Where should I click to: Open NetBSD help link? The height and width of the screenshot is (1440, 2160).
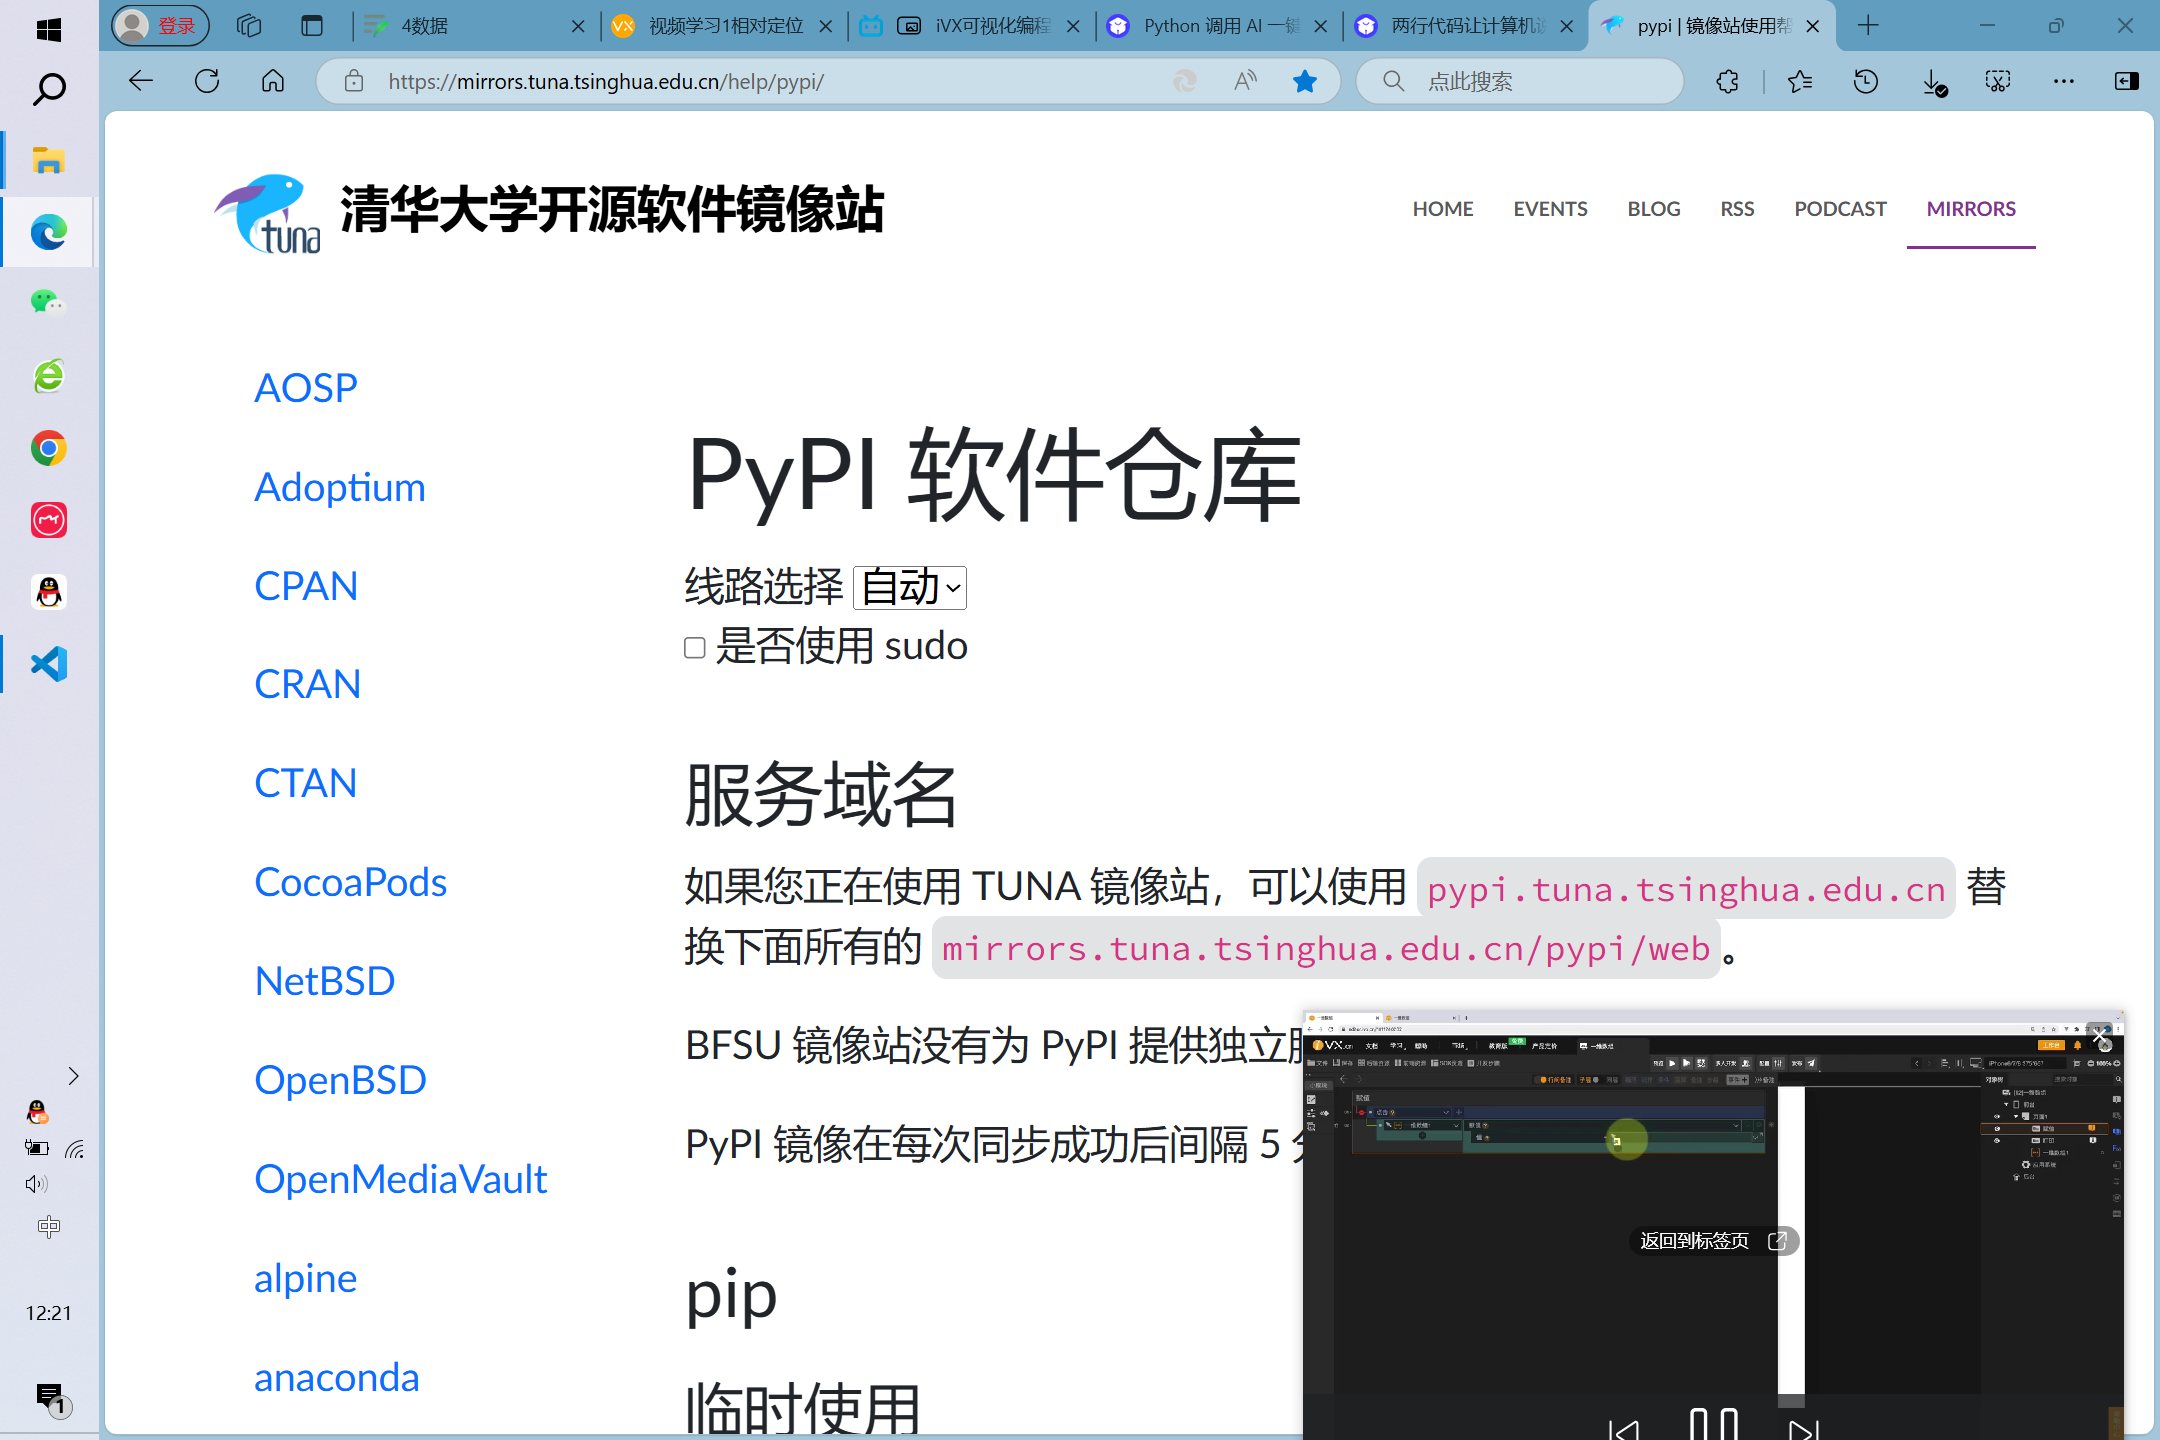tap(325, 981)
